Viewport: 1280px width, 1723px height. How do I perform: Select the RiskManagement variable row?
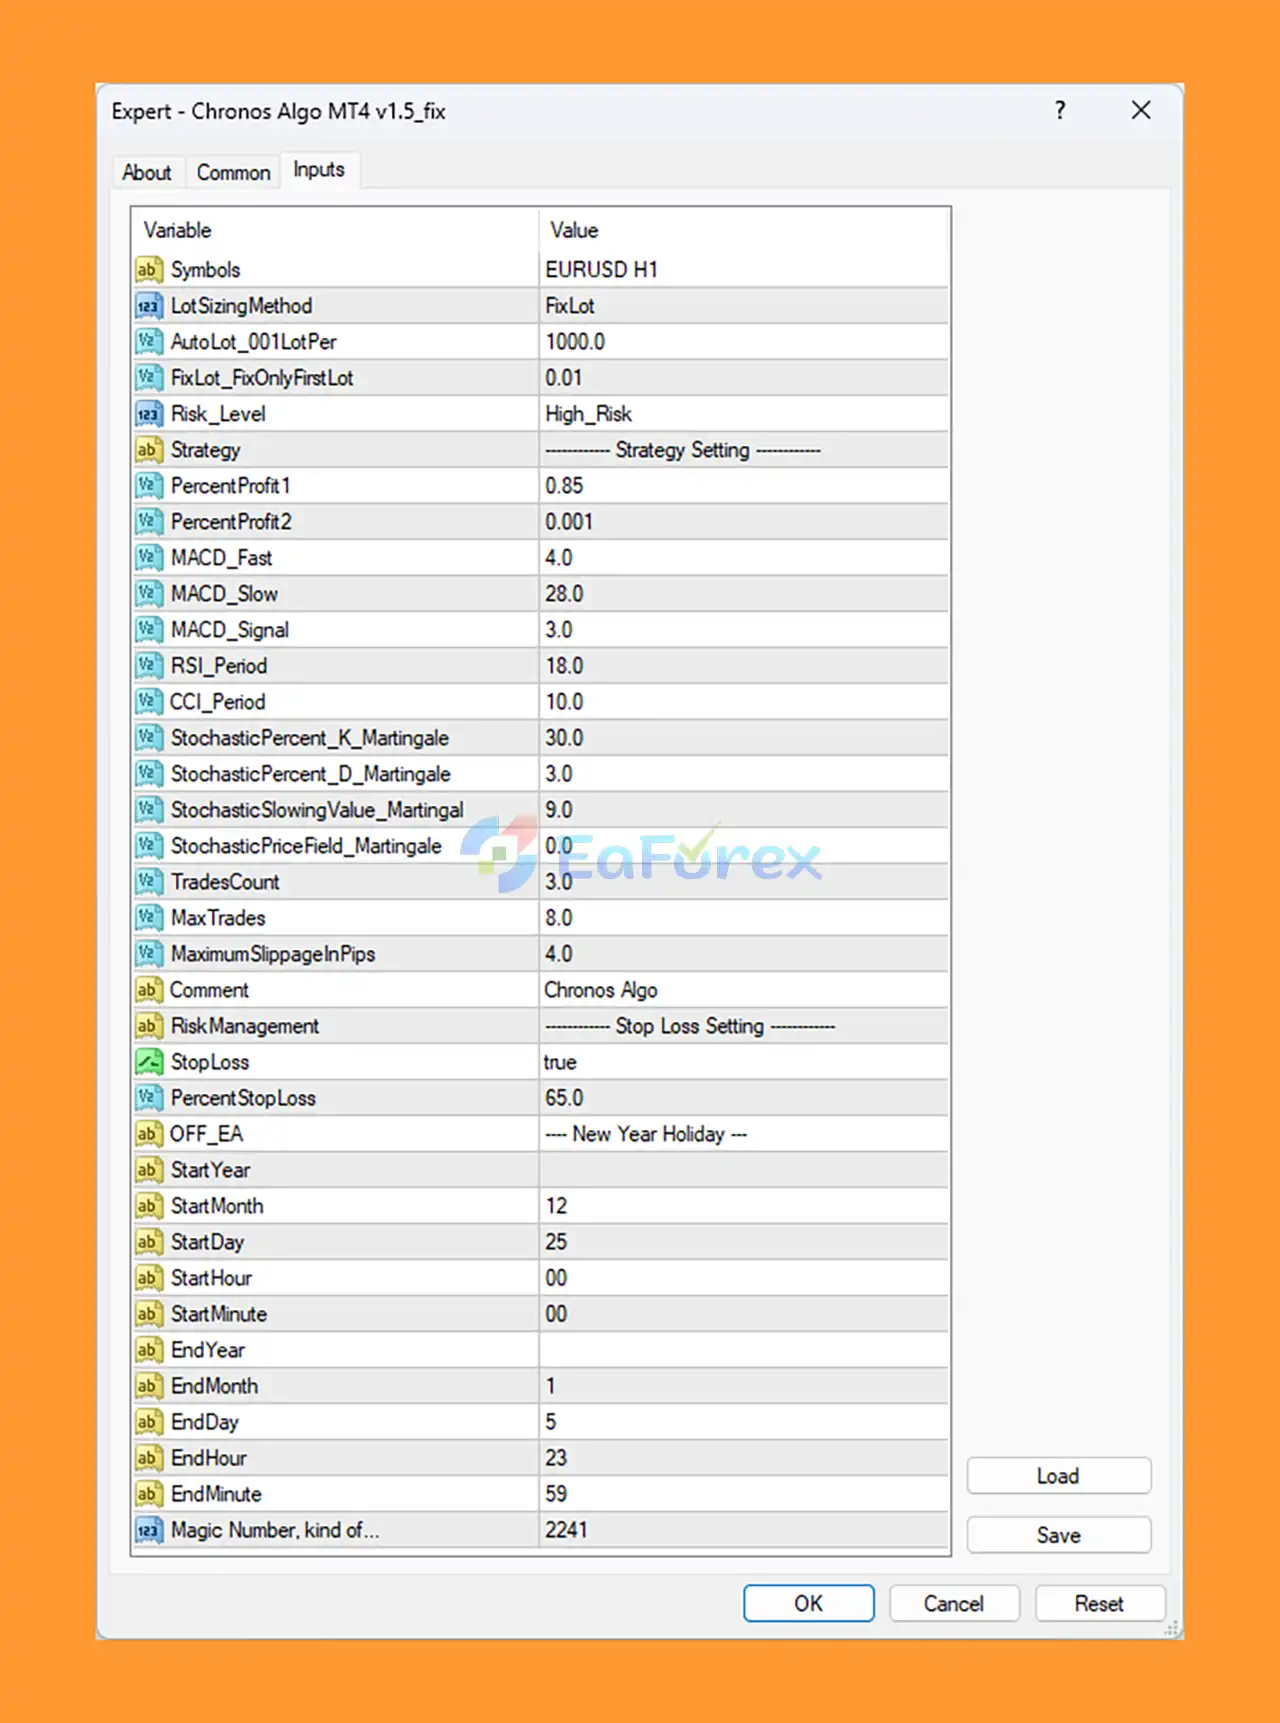pos(540,1026)
